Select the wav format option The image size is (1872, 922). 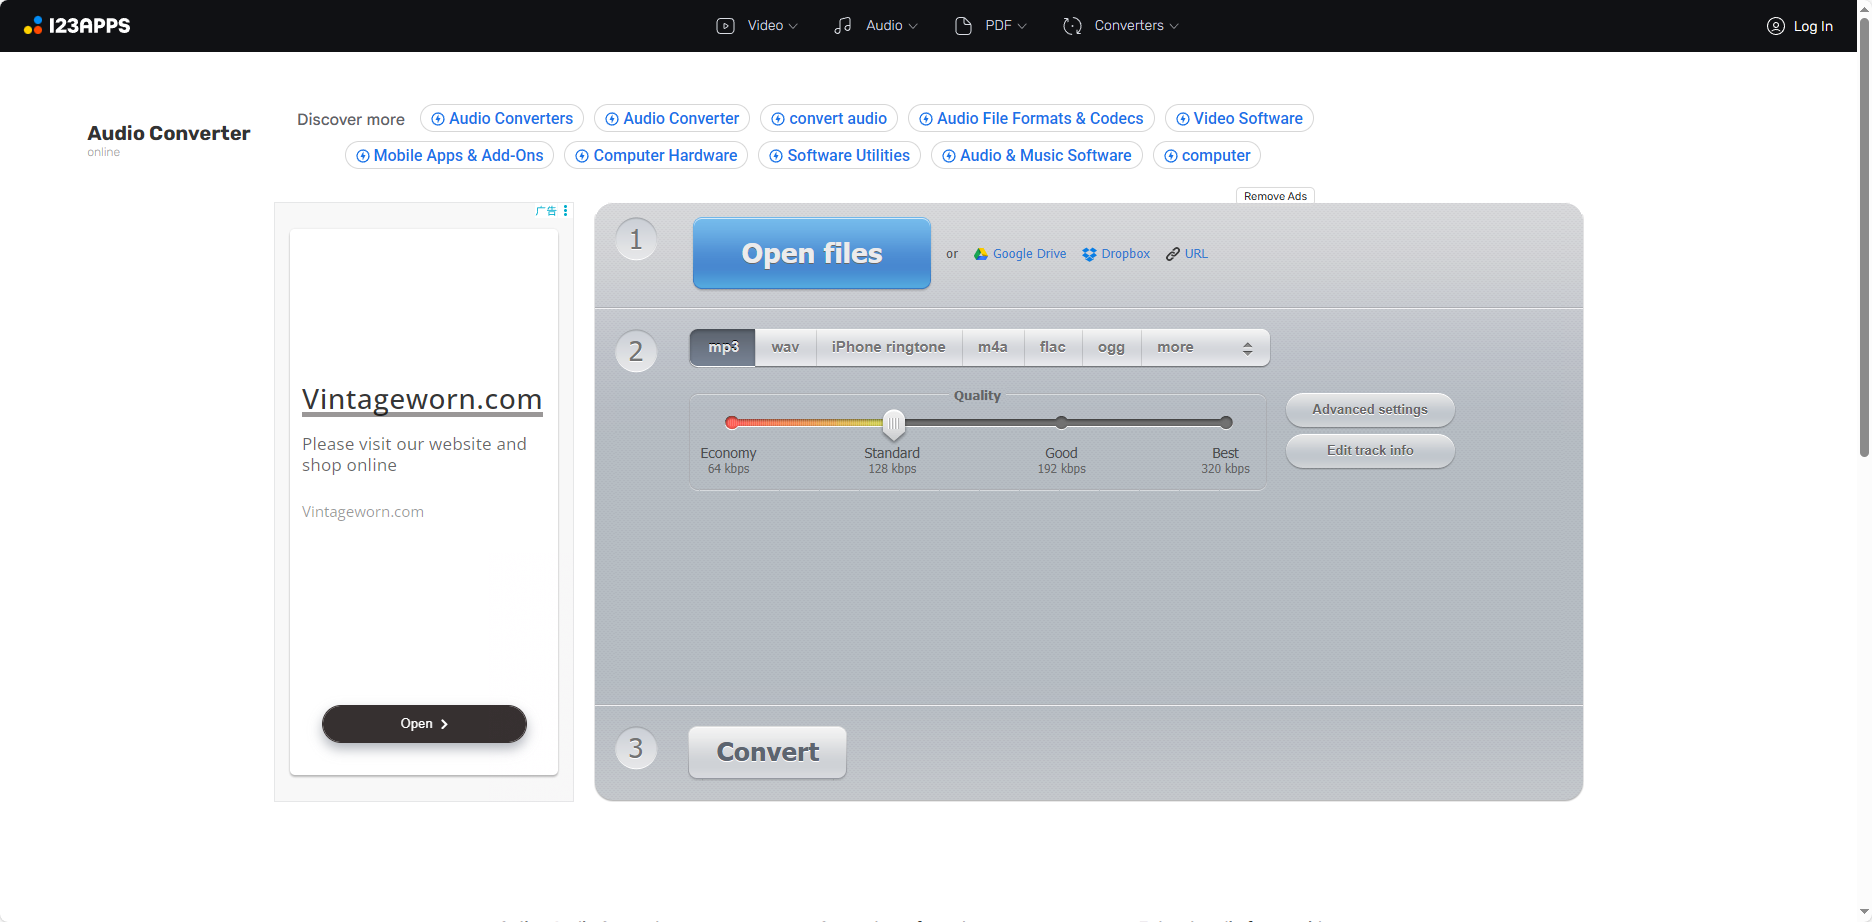[785, 347]
